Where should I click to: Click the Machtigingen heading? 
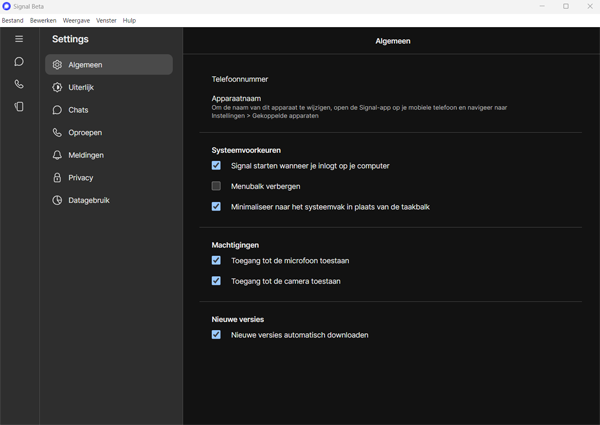click(x=235, y=245)
